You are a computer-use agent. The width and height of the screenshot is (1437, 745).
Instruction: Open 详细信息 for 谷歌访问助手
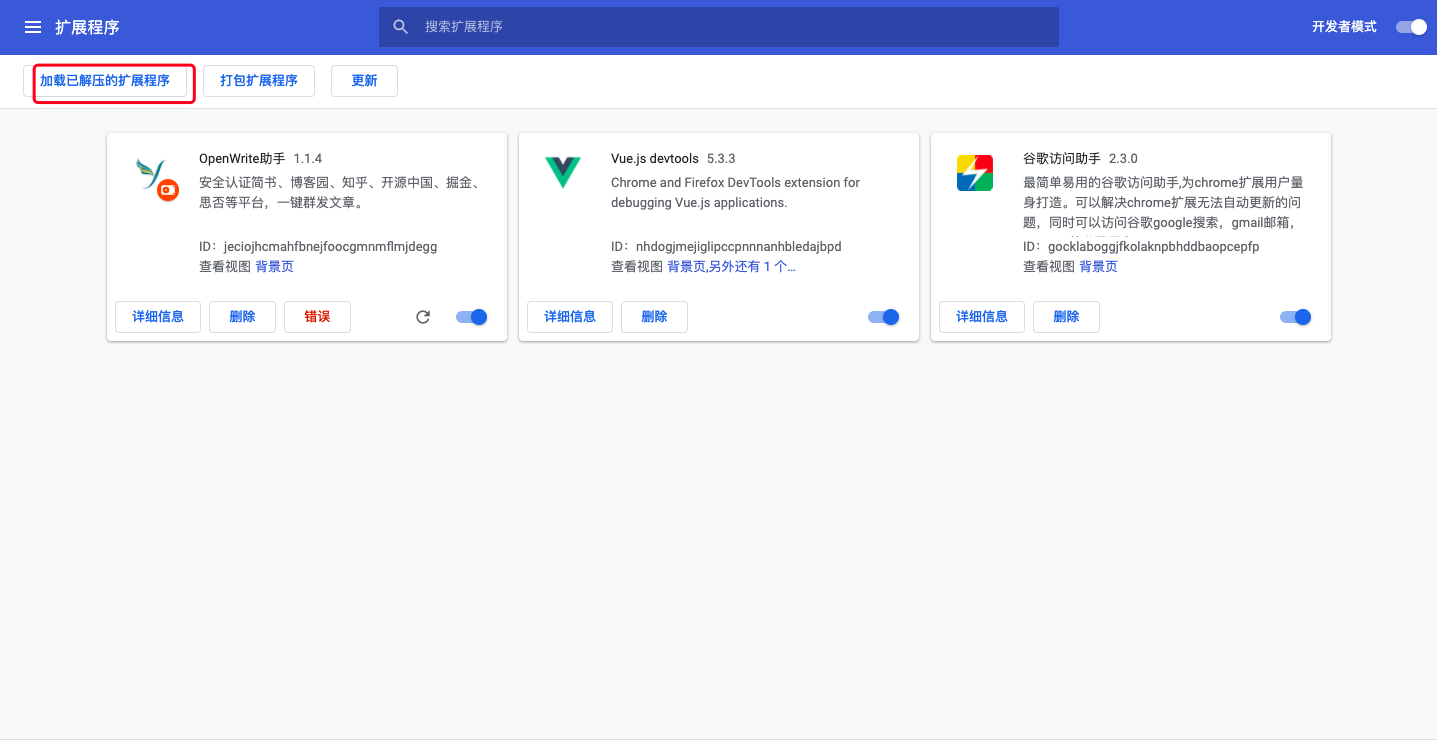982,317
